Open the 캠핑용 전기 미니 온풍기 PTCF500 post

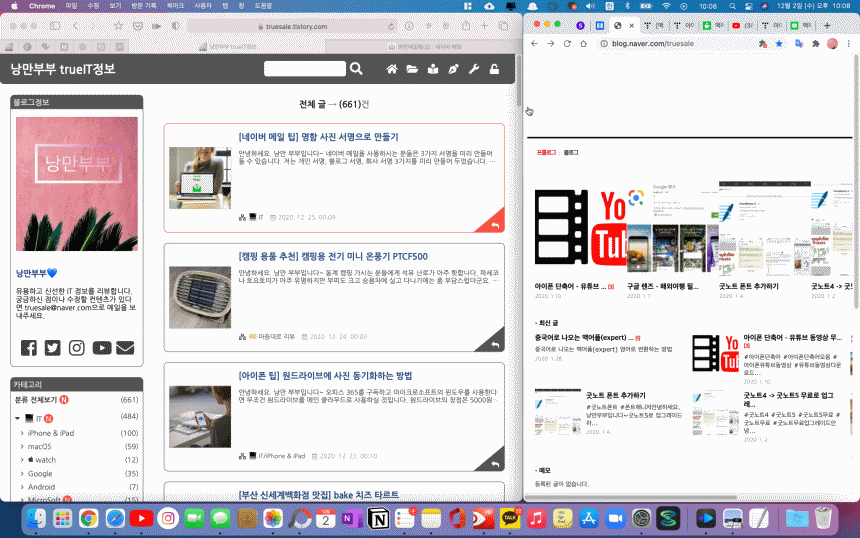[333, 257]
